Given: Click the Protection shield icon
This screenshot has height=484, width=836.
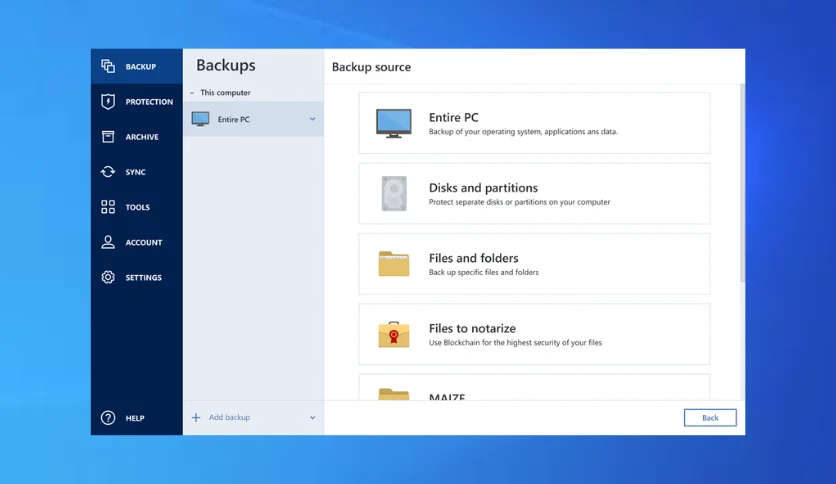Looking at the screenshot, I should click(x=108, y=101).
